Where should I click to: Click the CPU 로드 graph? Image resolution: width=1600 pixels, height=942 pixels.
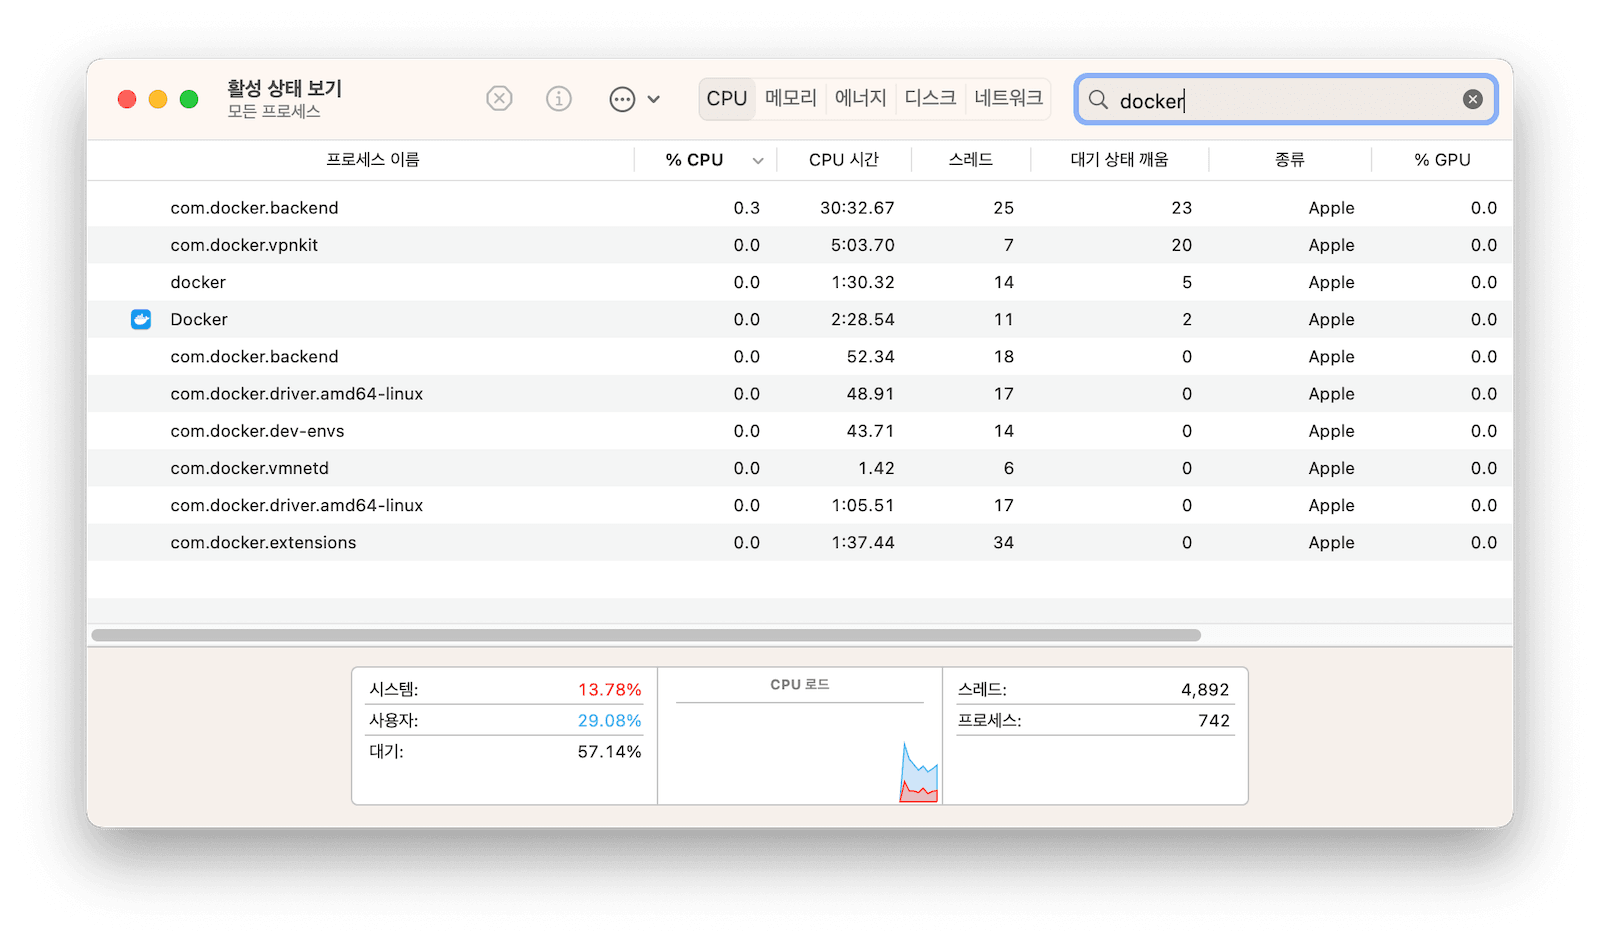tap(800, 752)
